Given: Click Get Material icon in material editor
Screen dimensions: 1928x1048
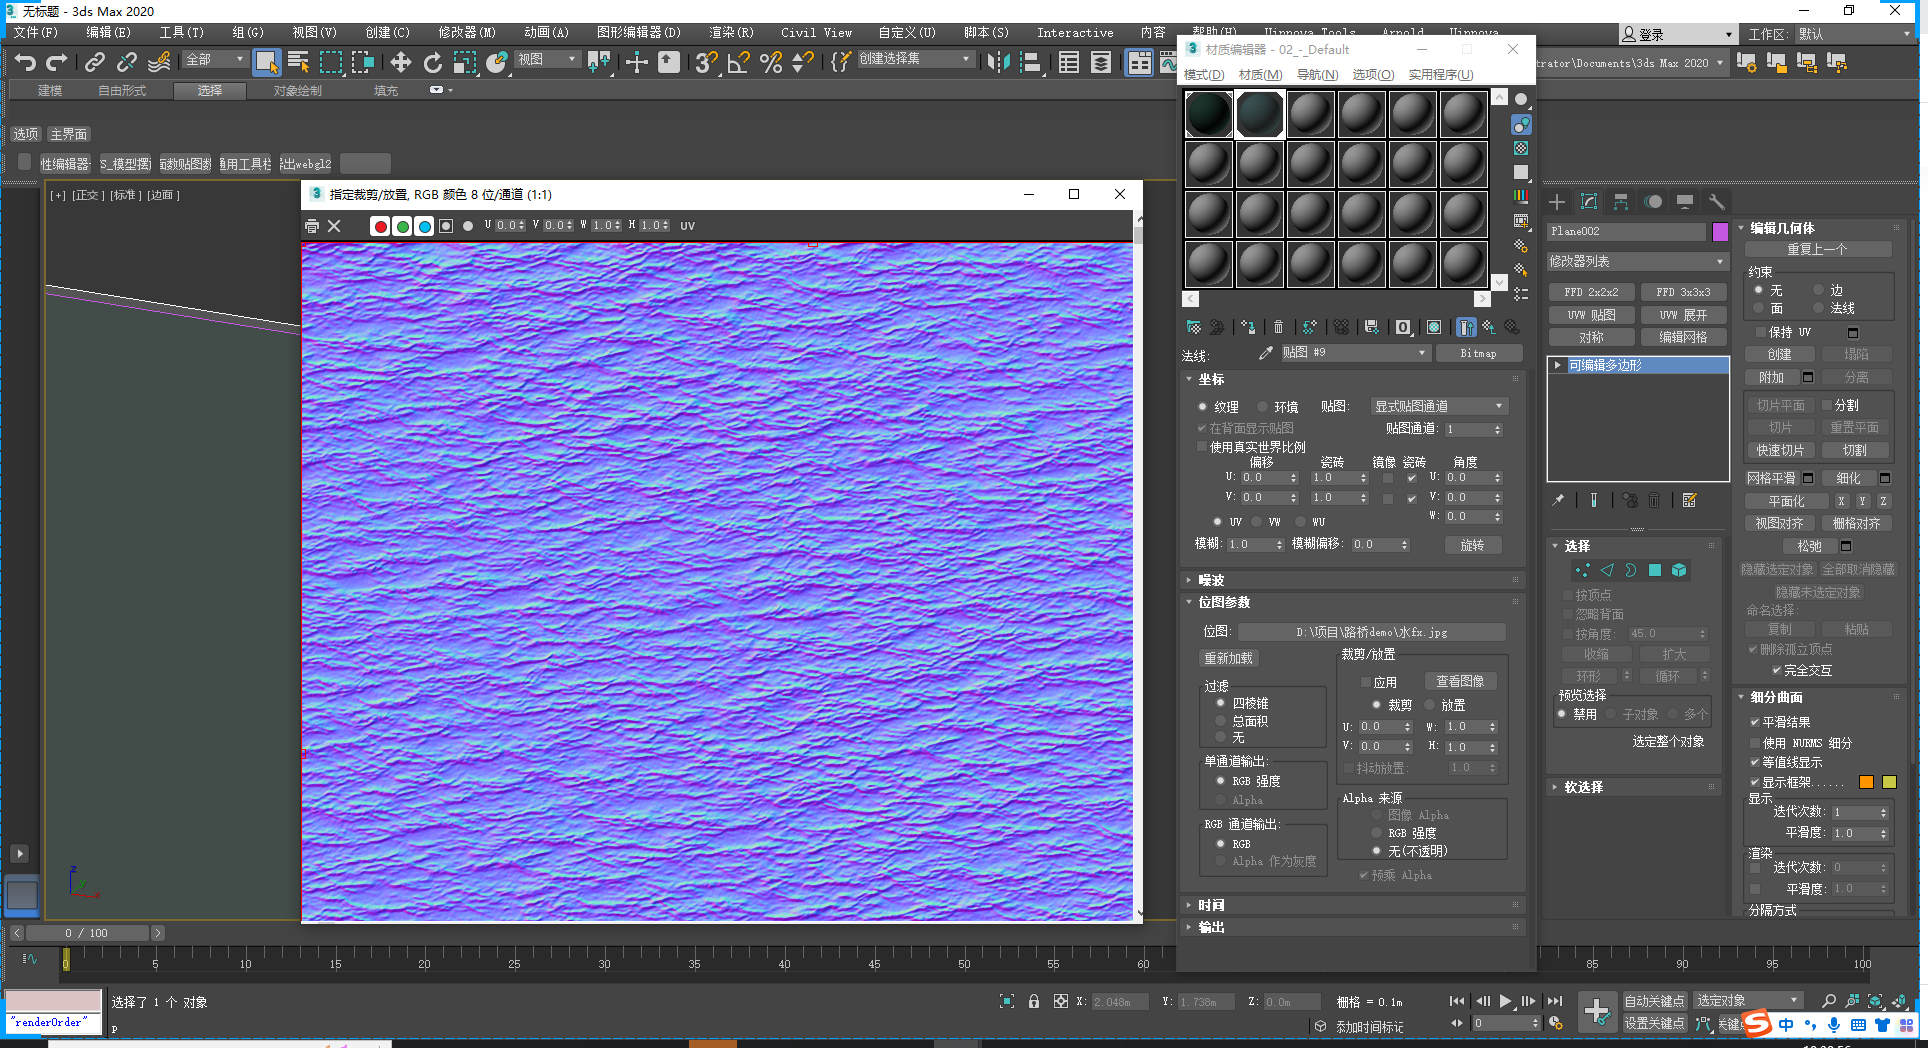Looking at the screenshot, I should point(1194,327).
